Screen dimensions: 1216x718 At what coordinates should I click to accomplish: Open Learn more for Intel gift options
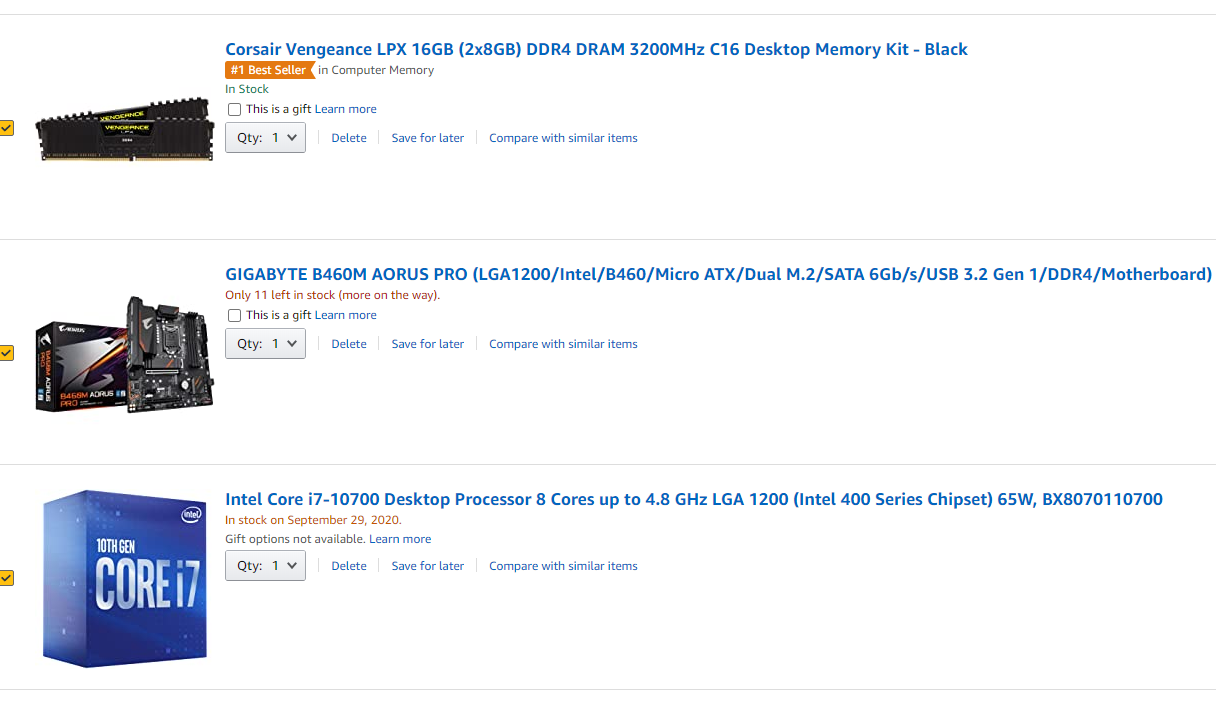[400, 539]
